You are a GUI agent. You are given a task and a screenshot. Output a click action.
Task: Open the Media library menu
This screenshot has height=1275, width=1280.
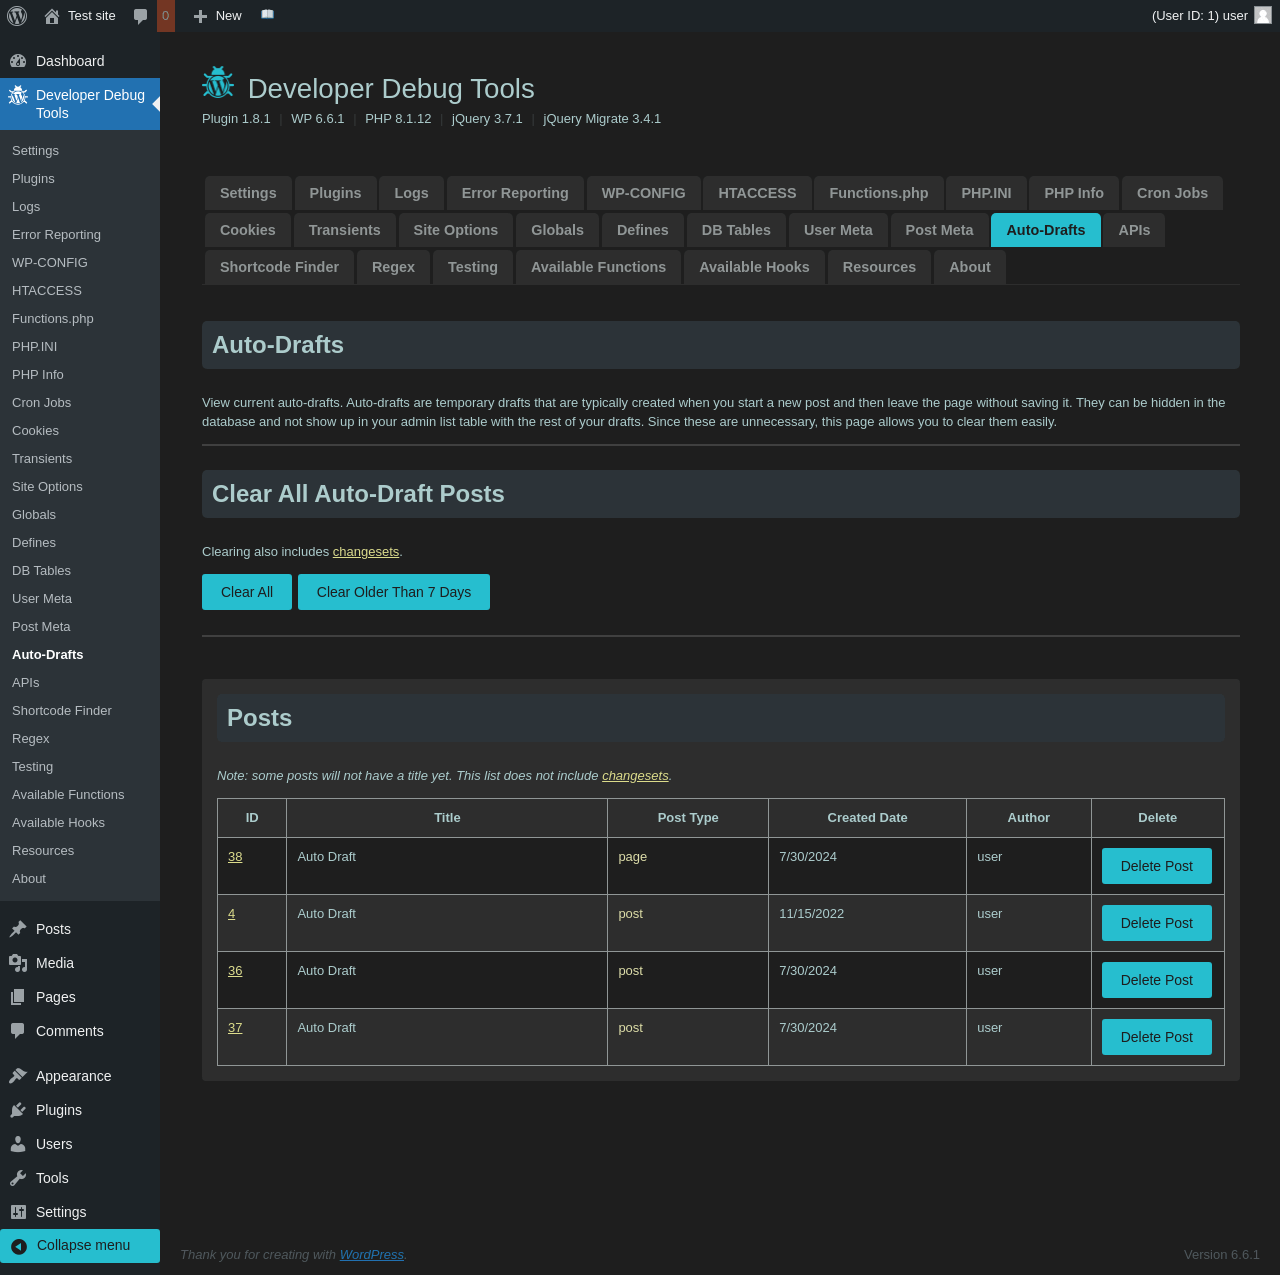coord(55,963)
